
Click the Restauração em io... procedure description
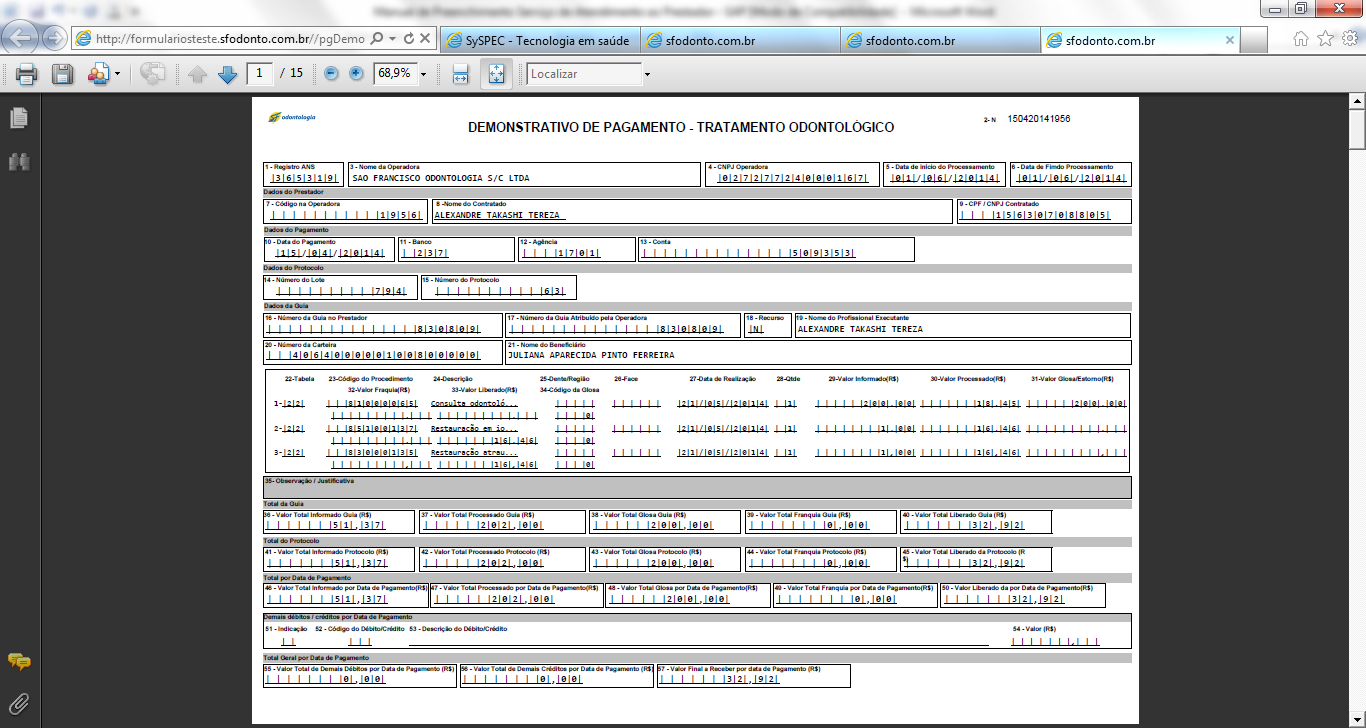click(475, 428)
